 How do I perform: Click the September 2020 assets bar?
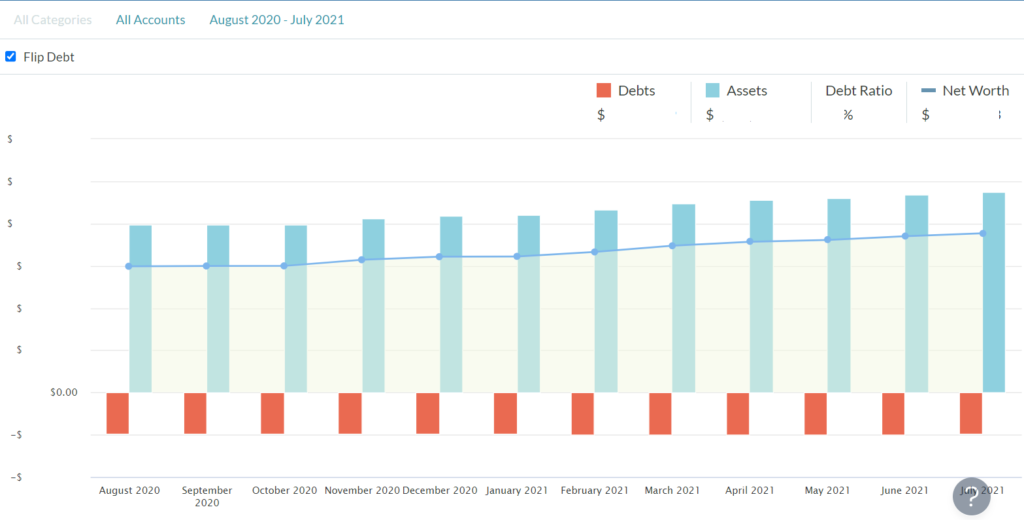218,309
